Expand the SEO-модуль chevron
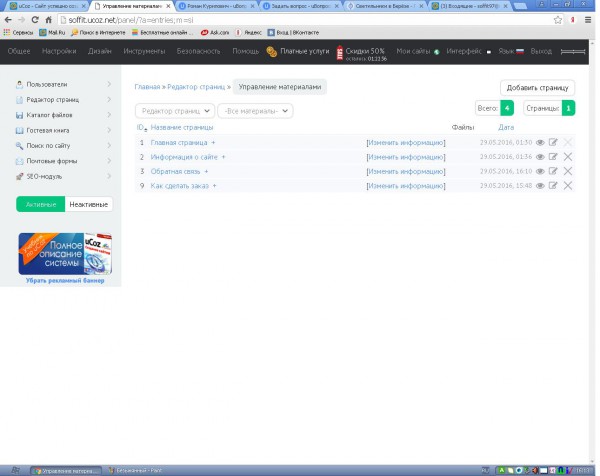 [x=109, y=176]
